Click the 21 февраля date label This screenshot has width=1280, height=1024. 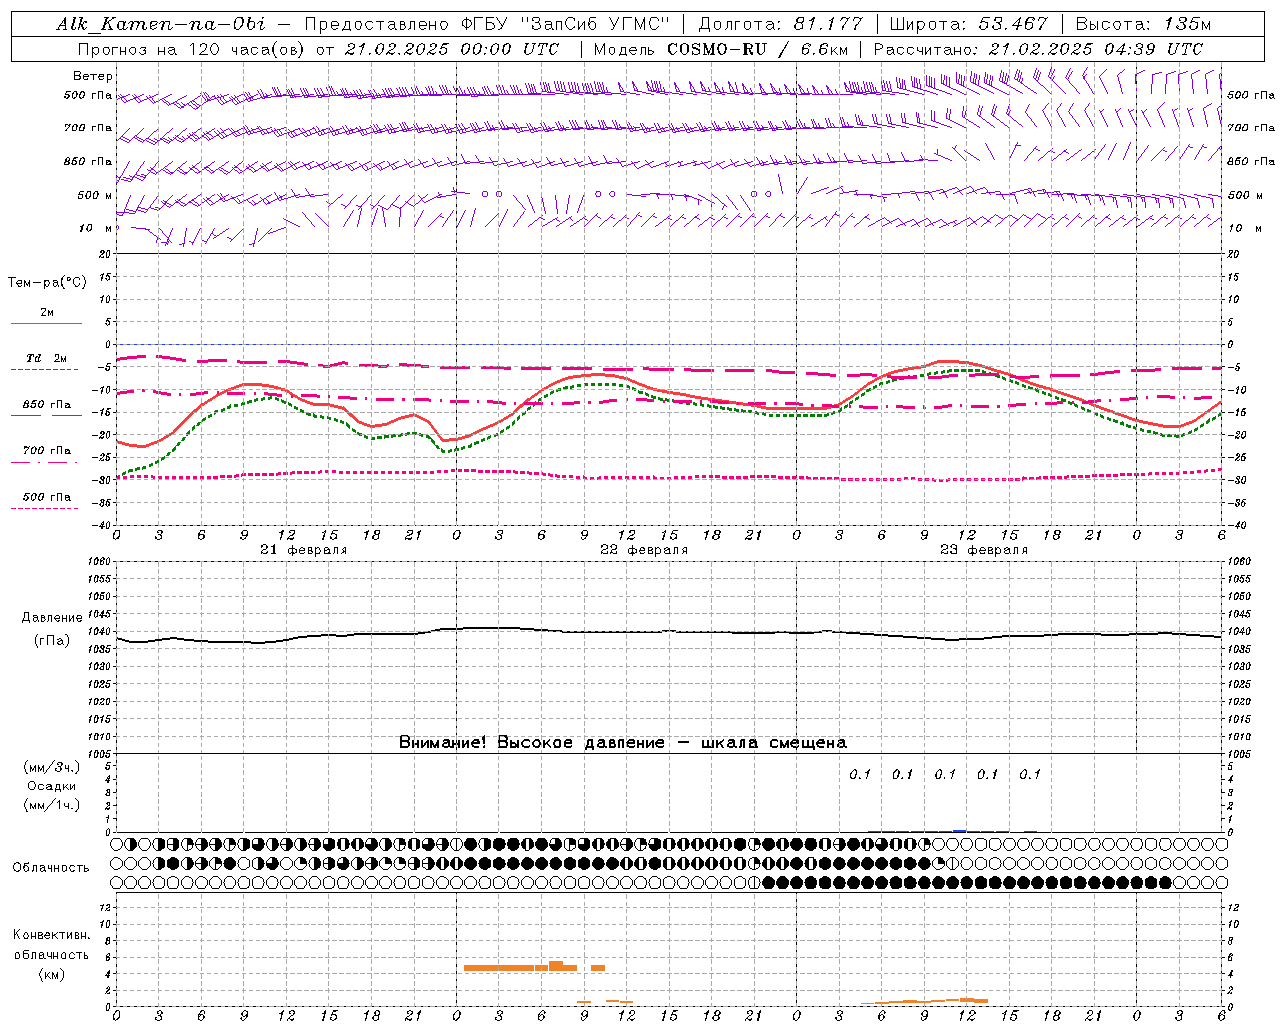tap(304, 550)
